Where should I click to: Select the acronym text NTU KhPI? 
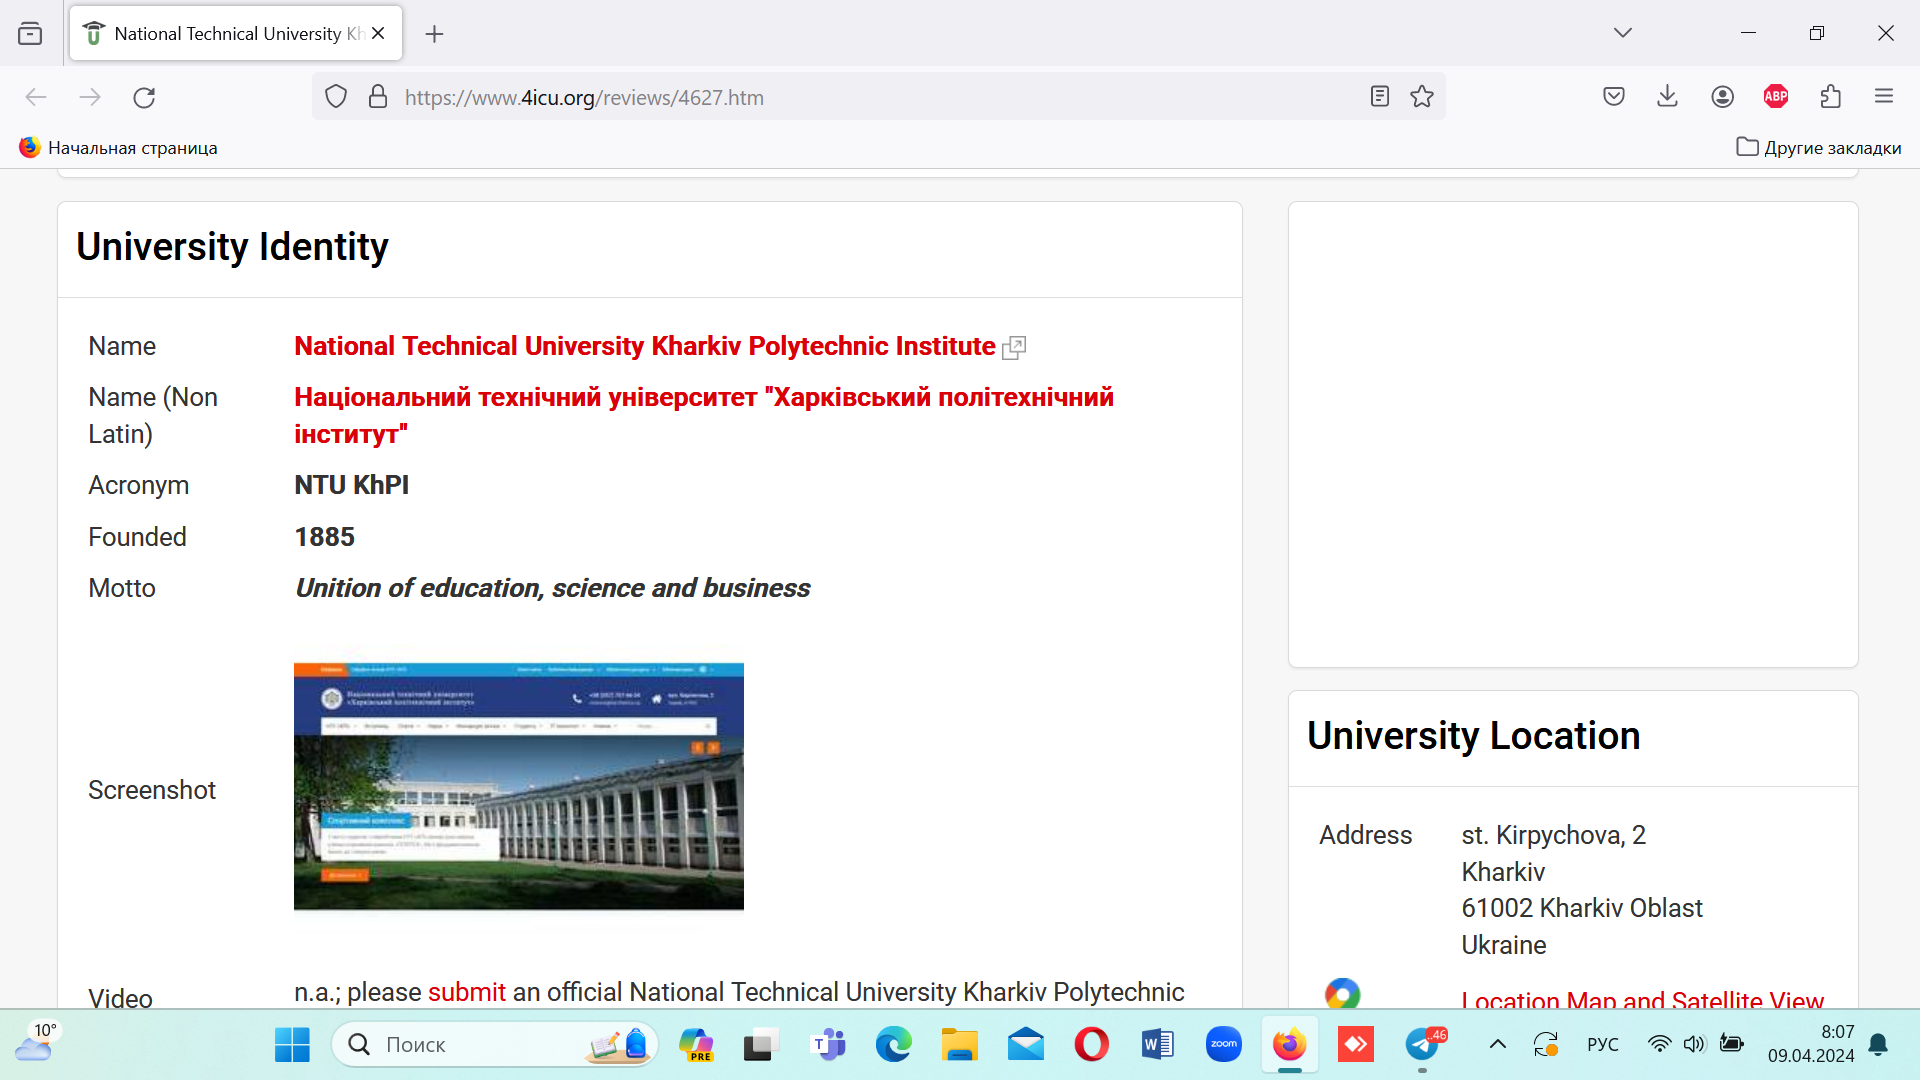(x=352, y=485)
